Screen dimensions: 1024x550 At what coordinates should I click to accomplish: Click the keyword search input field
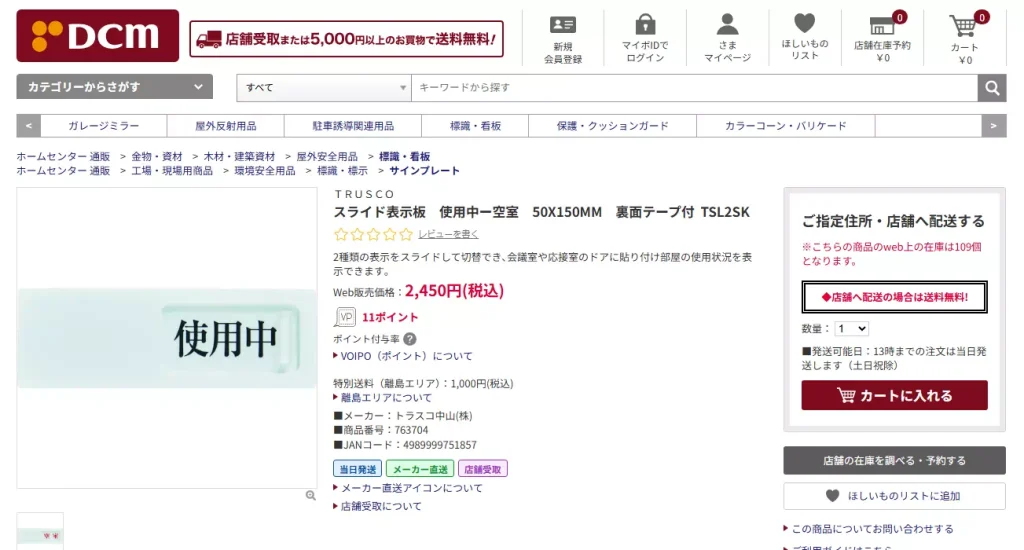694,88
